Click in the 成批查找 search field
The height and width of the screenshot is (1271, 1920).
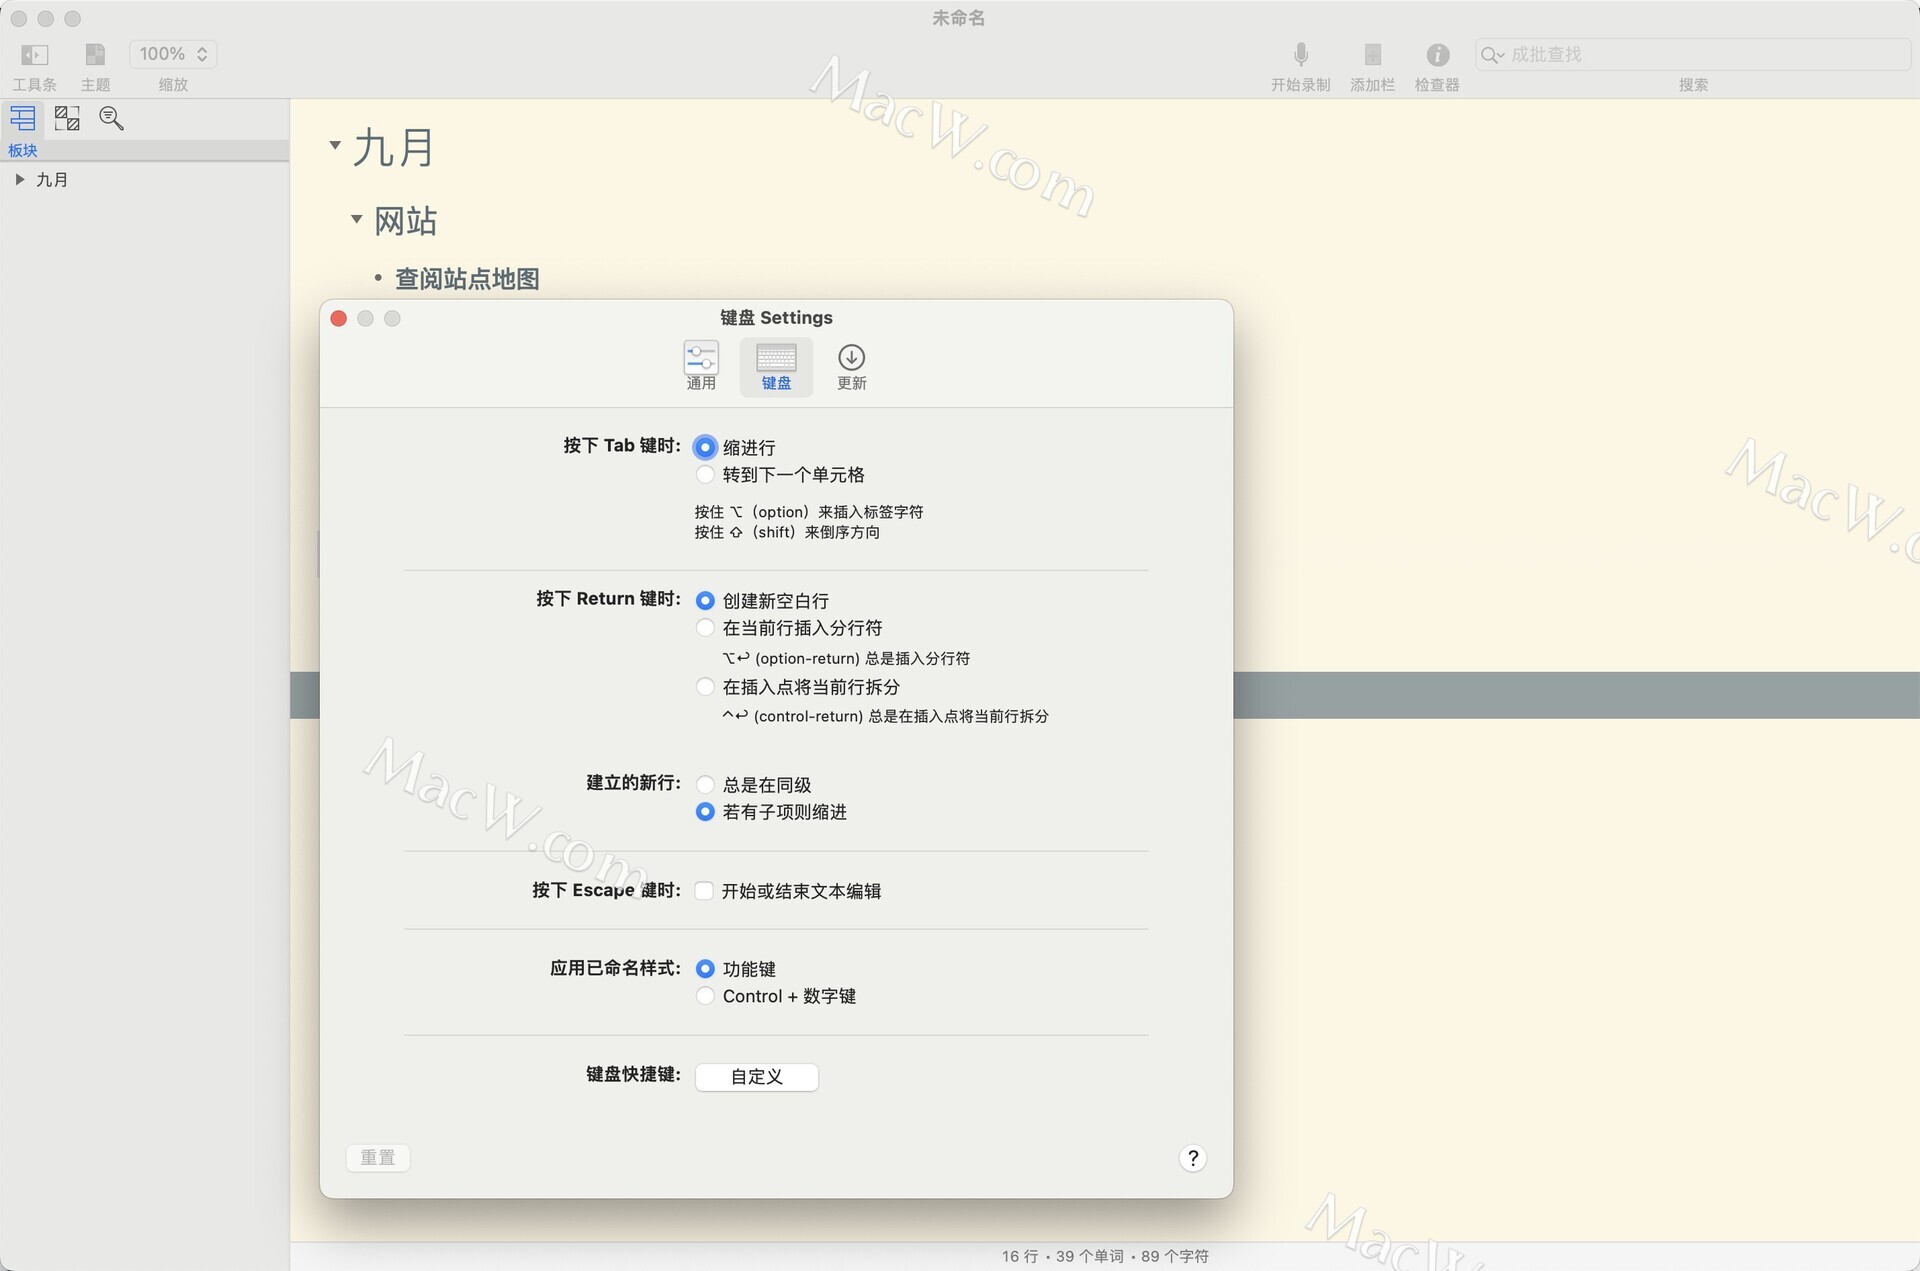[1700, 54]
